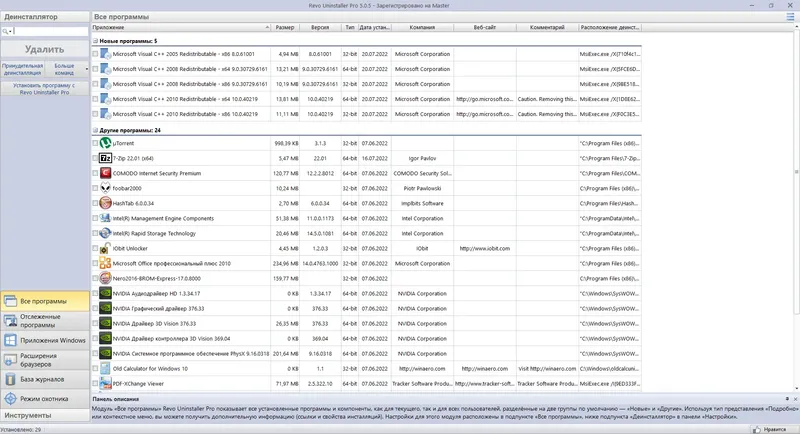Click the Расширения браузеров icon
The height and width of the screenshot is (434, 800).
(x=10, y=360)
